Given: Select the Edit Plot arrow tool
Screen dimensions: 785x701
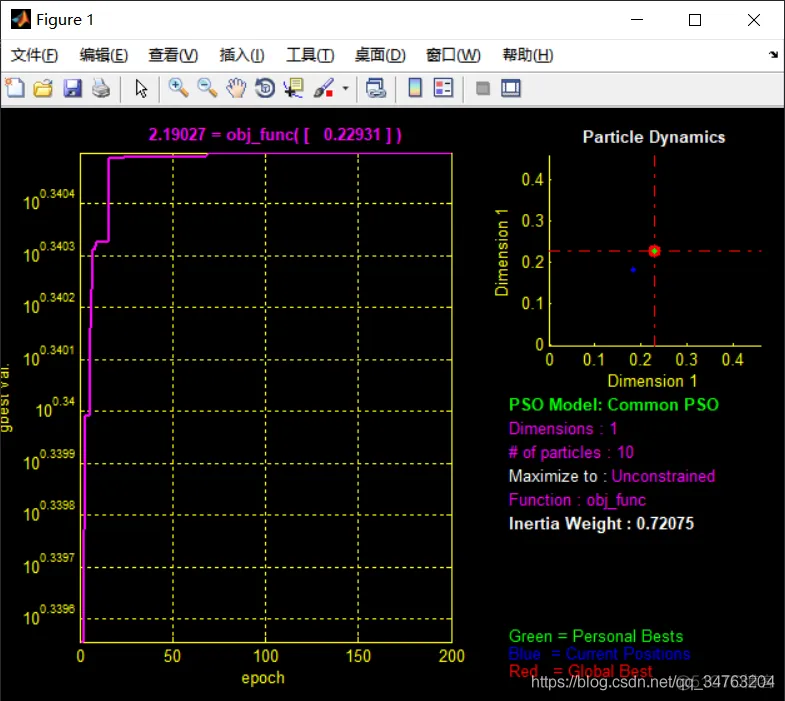Looking at the screenshot, I should (x=141, y=88).
